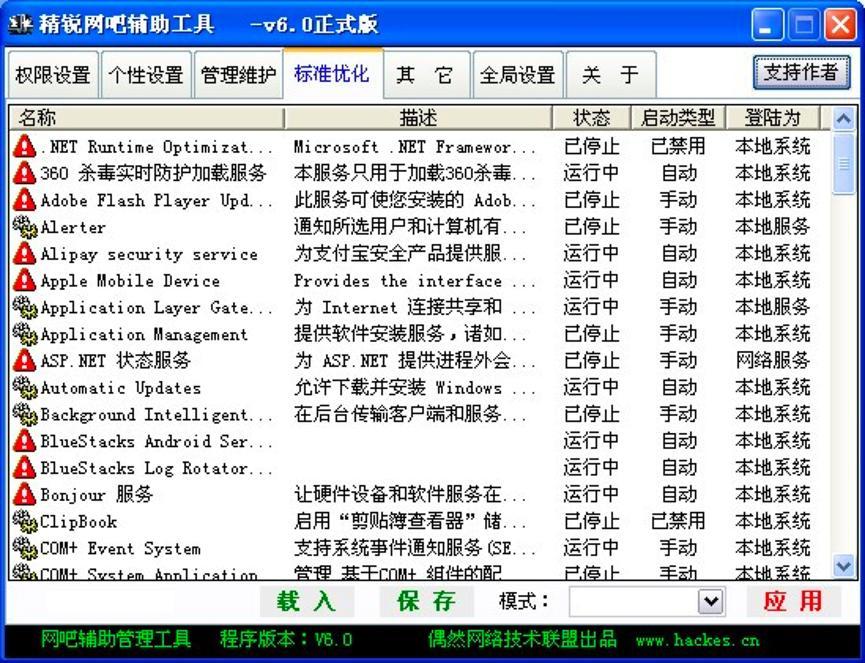The image size is (865, 663).
Task: Click 偶然网络技术联盟出品 in the status bar
Action: [522, 639]
